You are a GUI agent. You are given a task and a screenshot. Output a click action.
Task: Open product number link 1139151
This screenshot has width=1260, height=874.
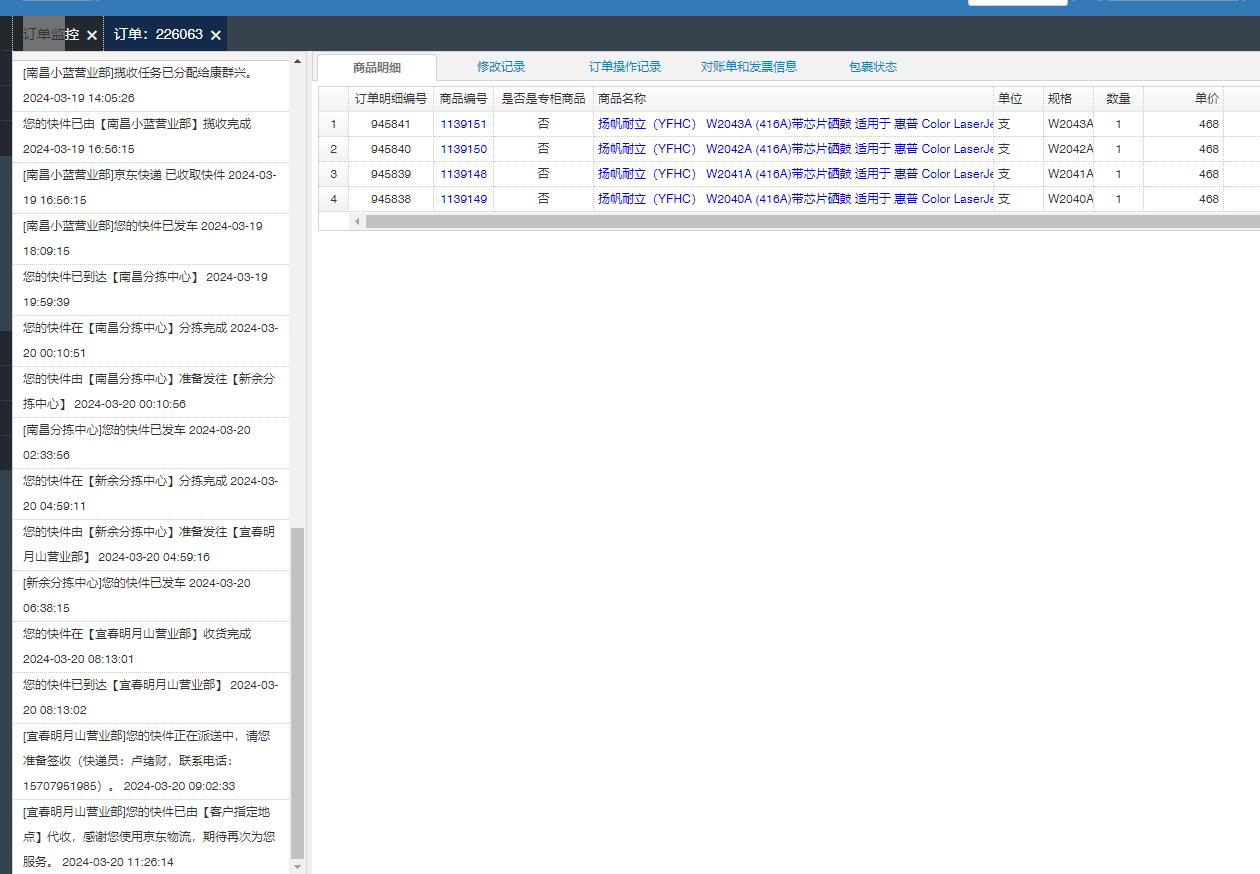(x=464, y=124)
